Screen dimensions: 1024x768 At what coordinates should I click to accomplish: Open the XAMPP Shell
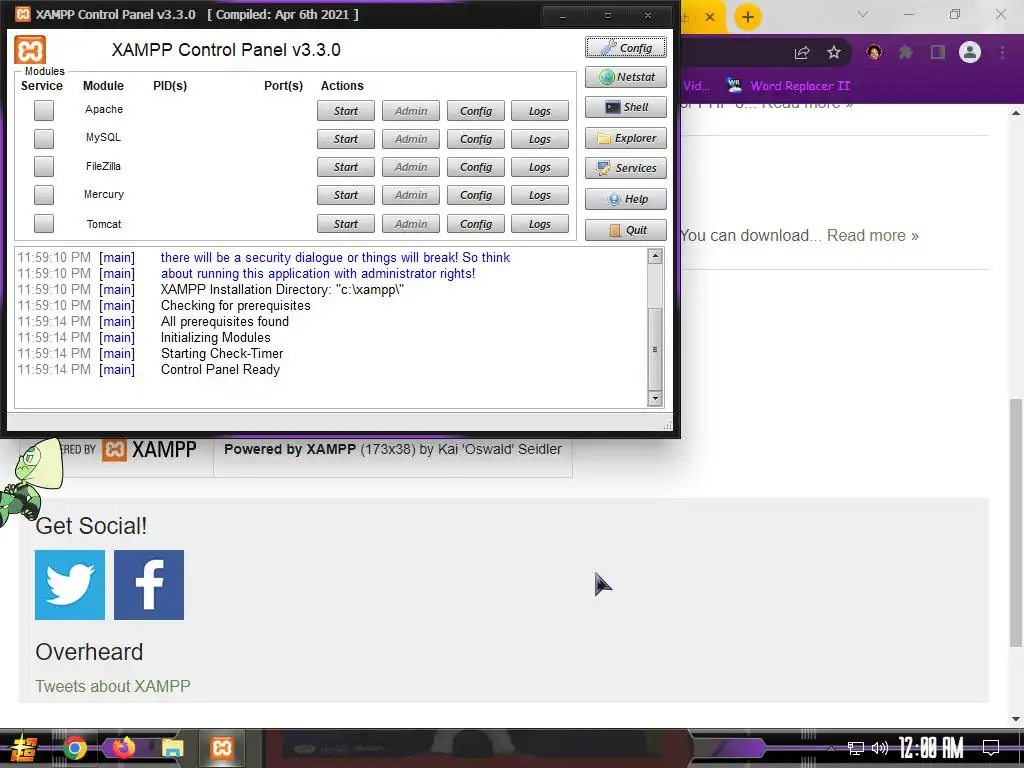point(626,107)
